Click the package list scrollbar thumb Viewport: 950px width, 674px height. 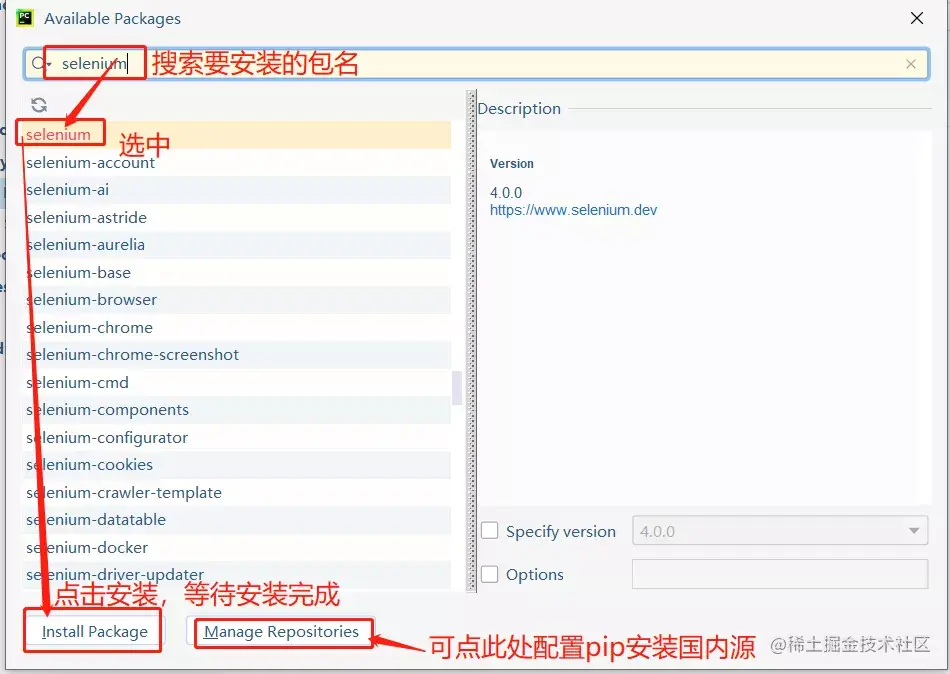tap(457, 388)
